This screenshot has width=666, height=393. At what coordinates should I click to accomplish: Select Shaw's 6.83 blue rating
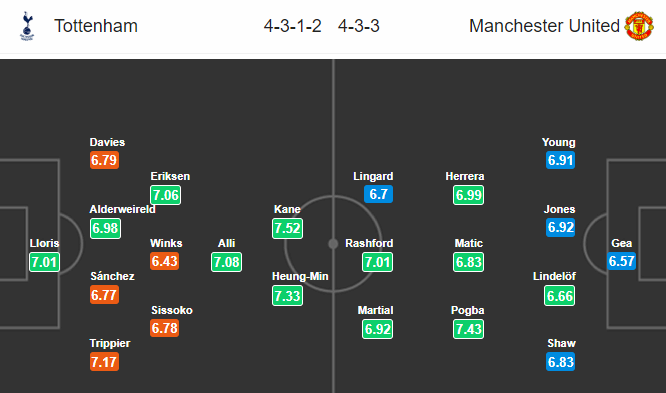[561, 362]
